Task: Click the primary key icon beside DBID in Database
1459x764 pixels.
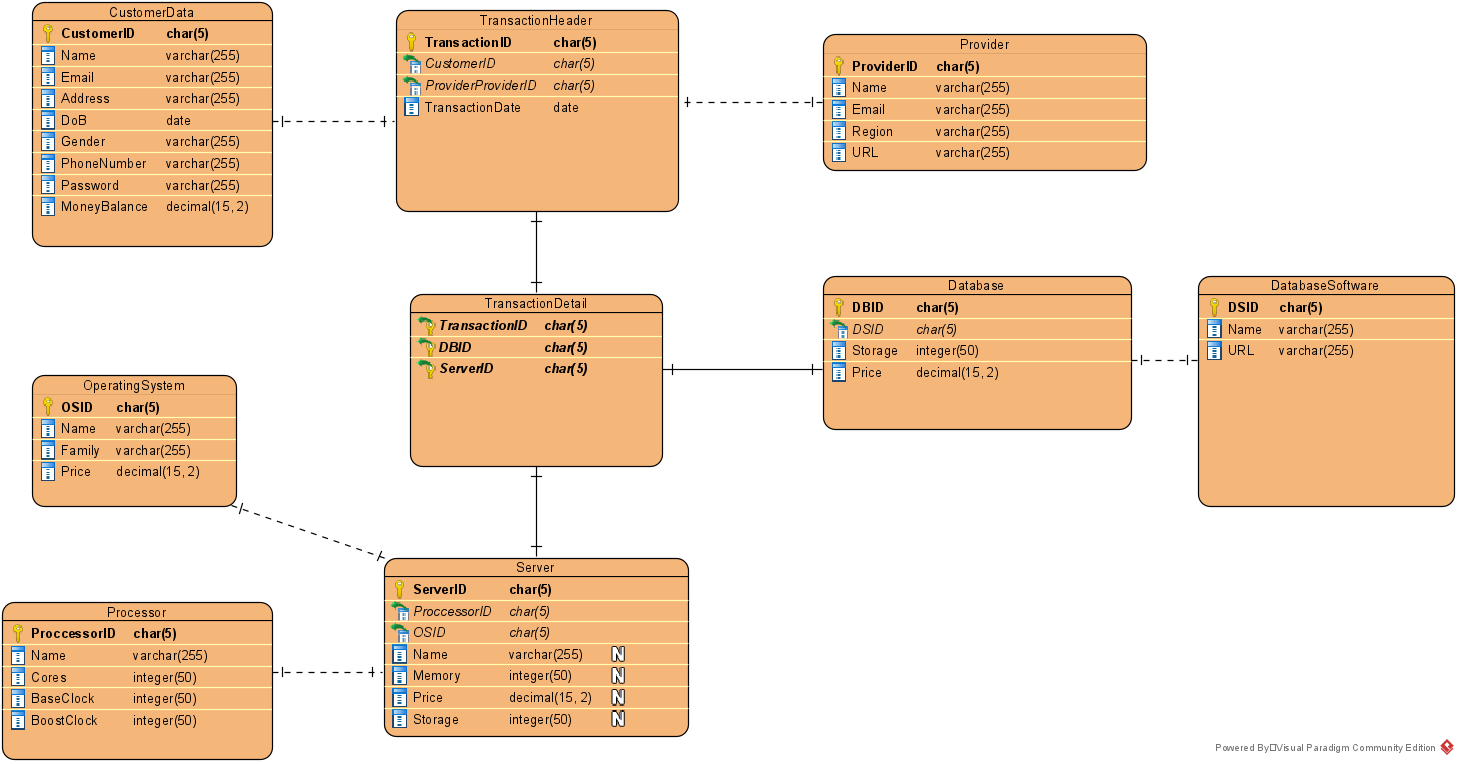Action: click(838, 307)
